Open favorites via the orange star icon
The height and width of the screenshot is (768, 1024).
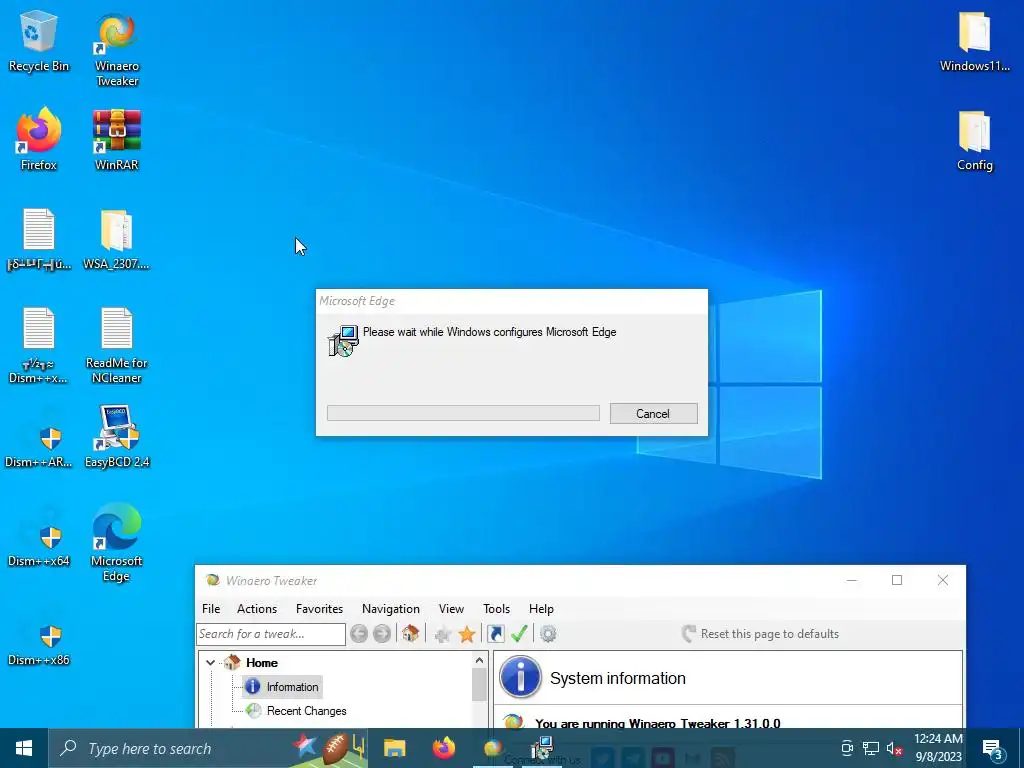(467, 634)
